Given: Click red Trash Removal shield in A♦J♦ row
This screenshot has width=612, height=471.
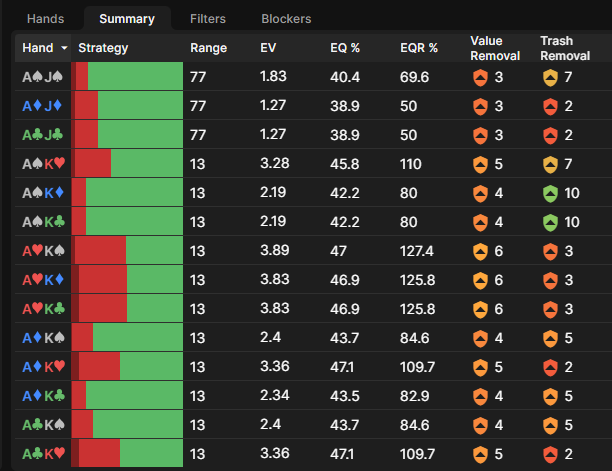Looking at the screenshot, I should click(x=549, y=106).
